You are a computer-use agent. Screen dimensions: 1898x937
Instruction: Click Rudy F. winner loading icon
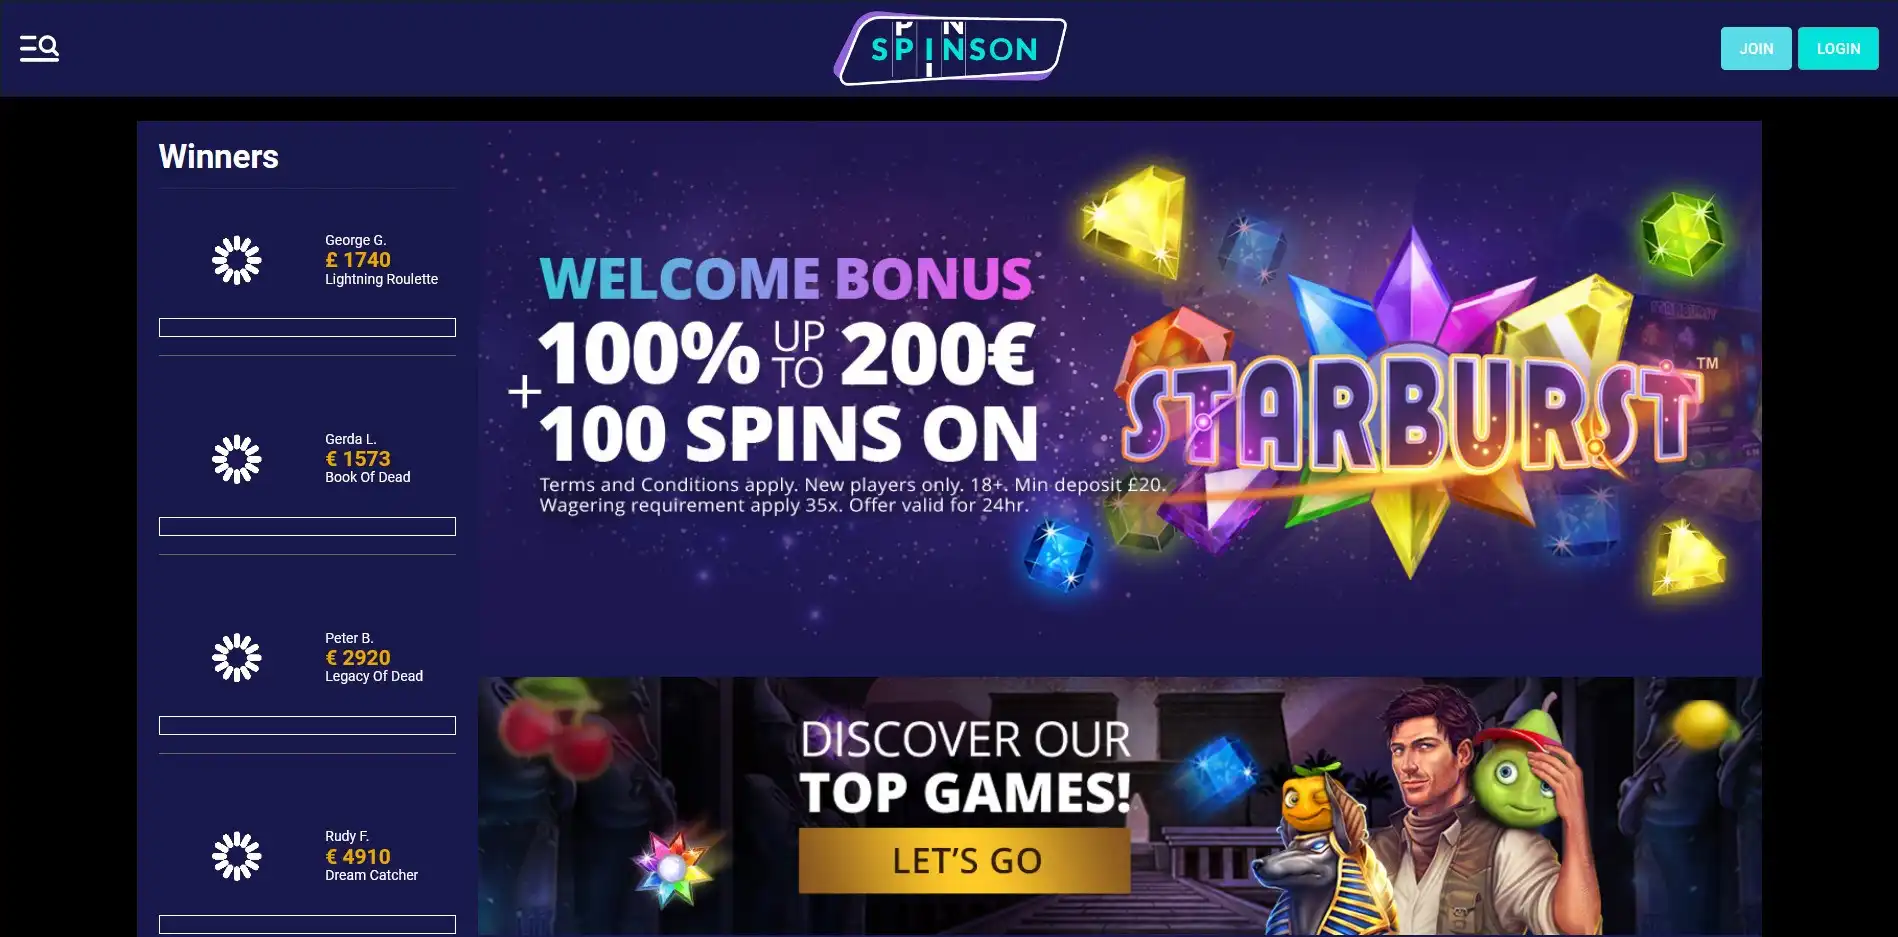237,856
